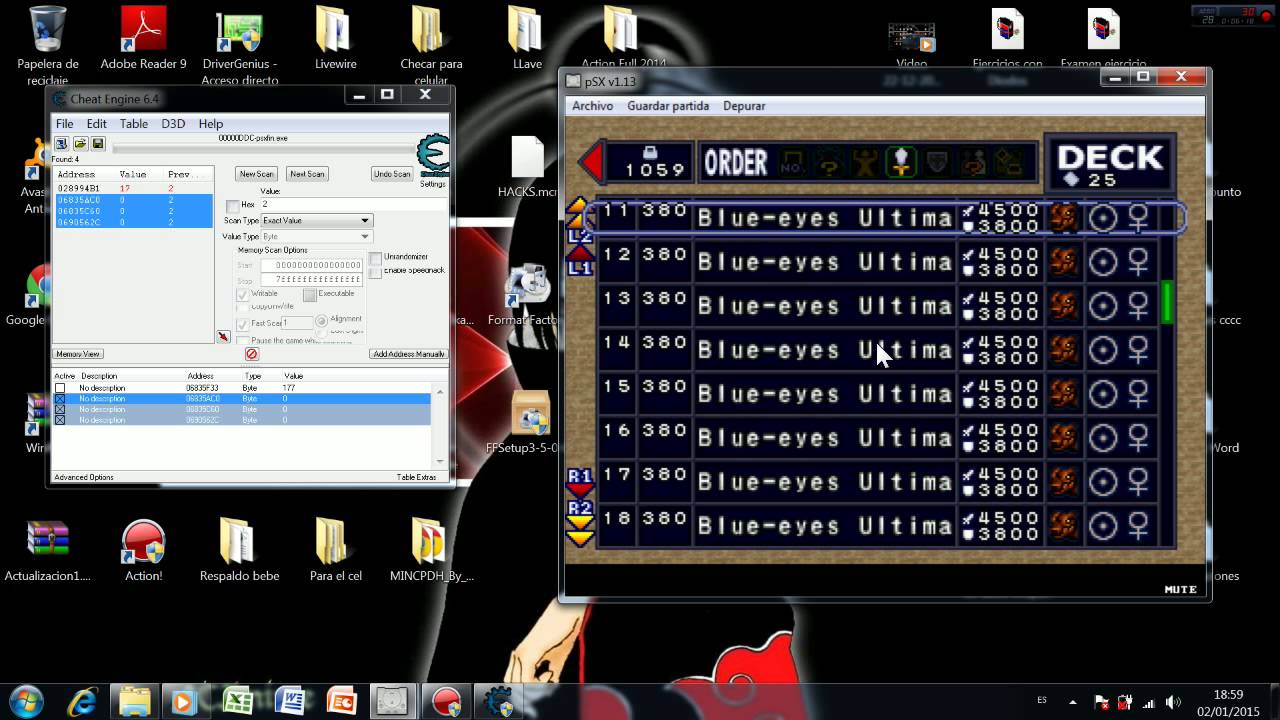Enable the Speedhack checkbox
Screen dimensions: 1280x720
(x=375, y=271)
